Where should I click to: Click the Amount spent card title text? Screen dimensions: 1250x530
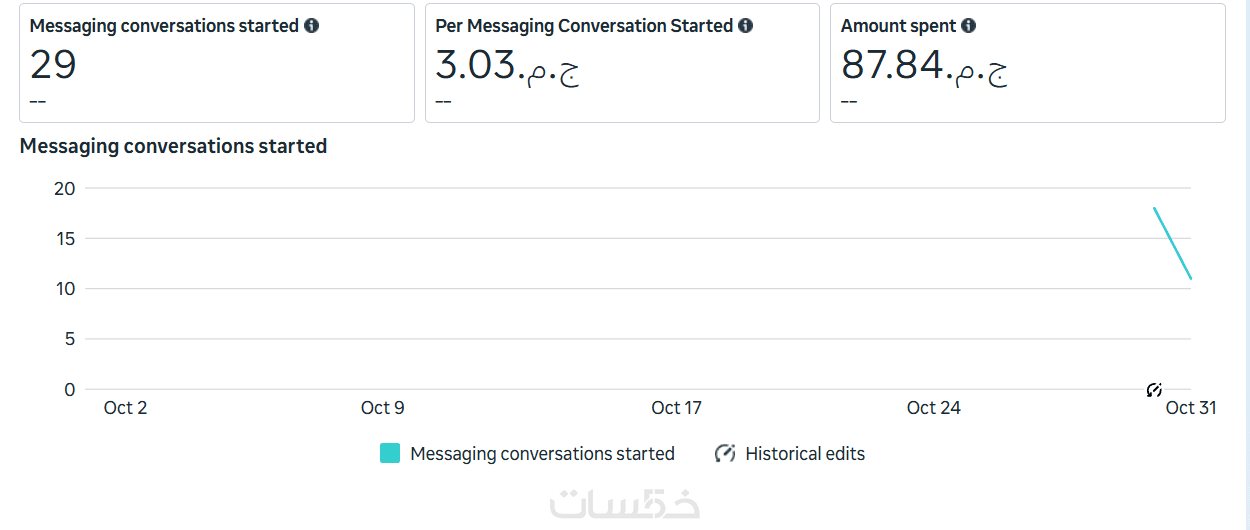898,26
